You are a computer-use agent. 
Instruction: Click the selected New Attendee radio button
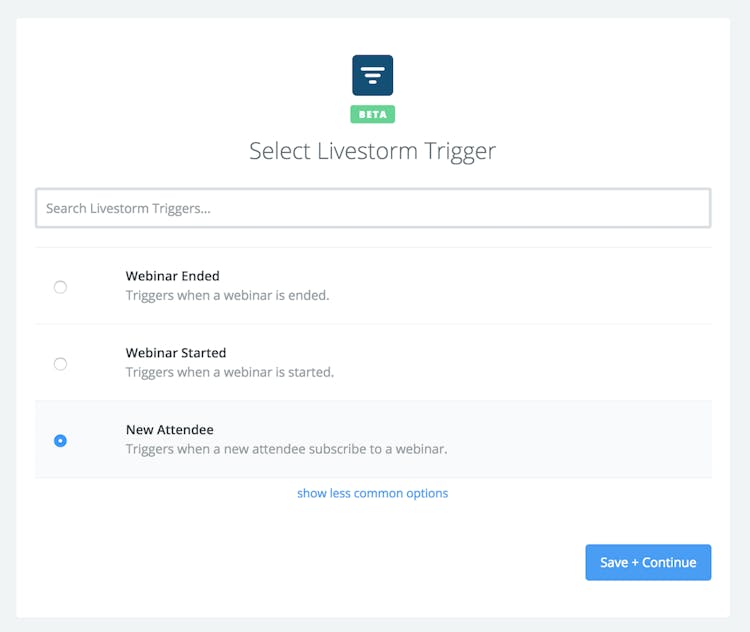(x=60, y=441)
